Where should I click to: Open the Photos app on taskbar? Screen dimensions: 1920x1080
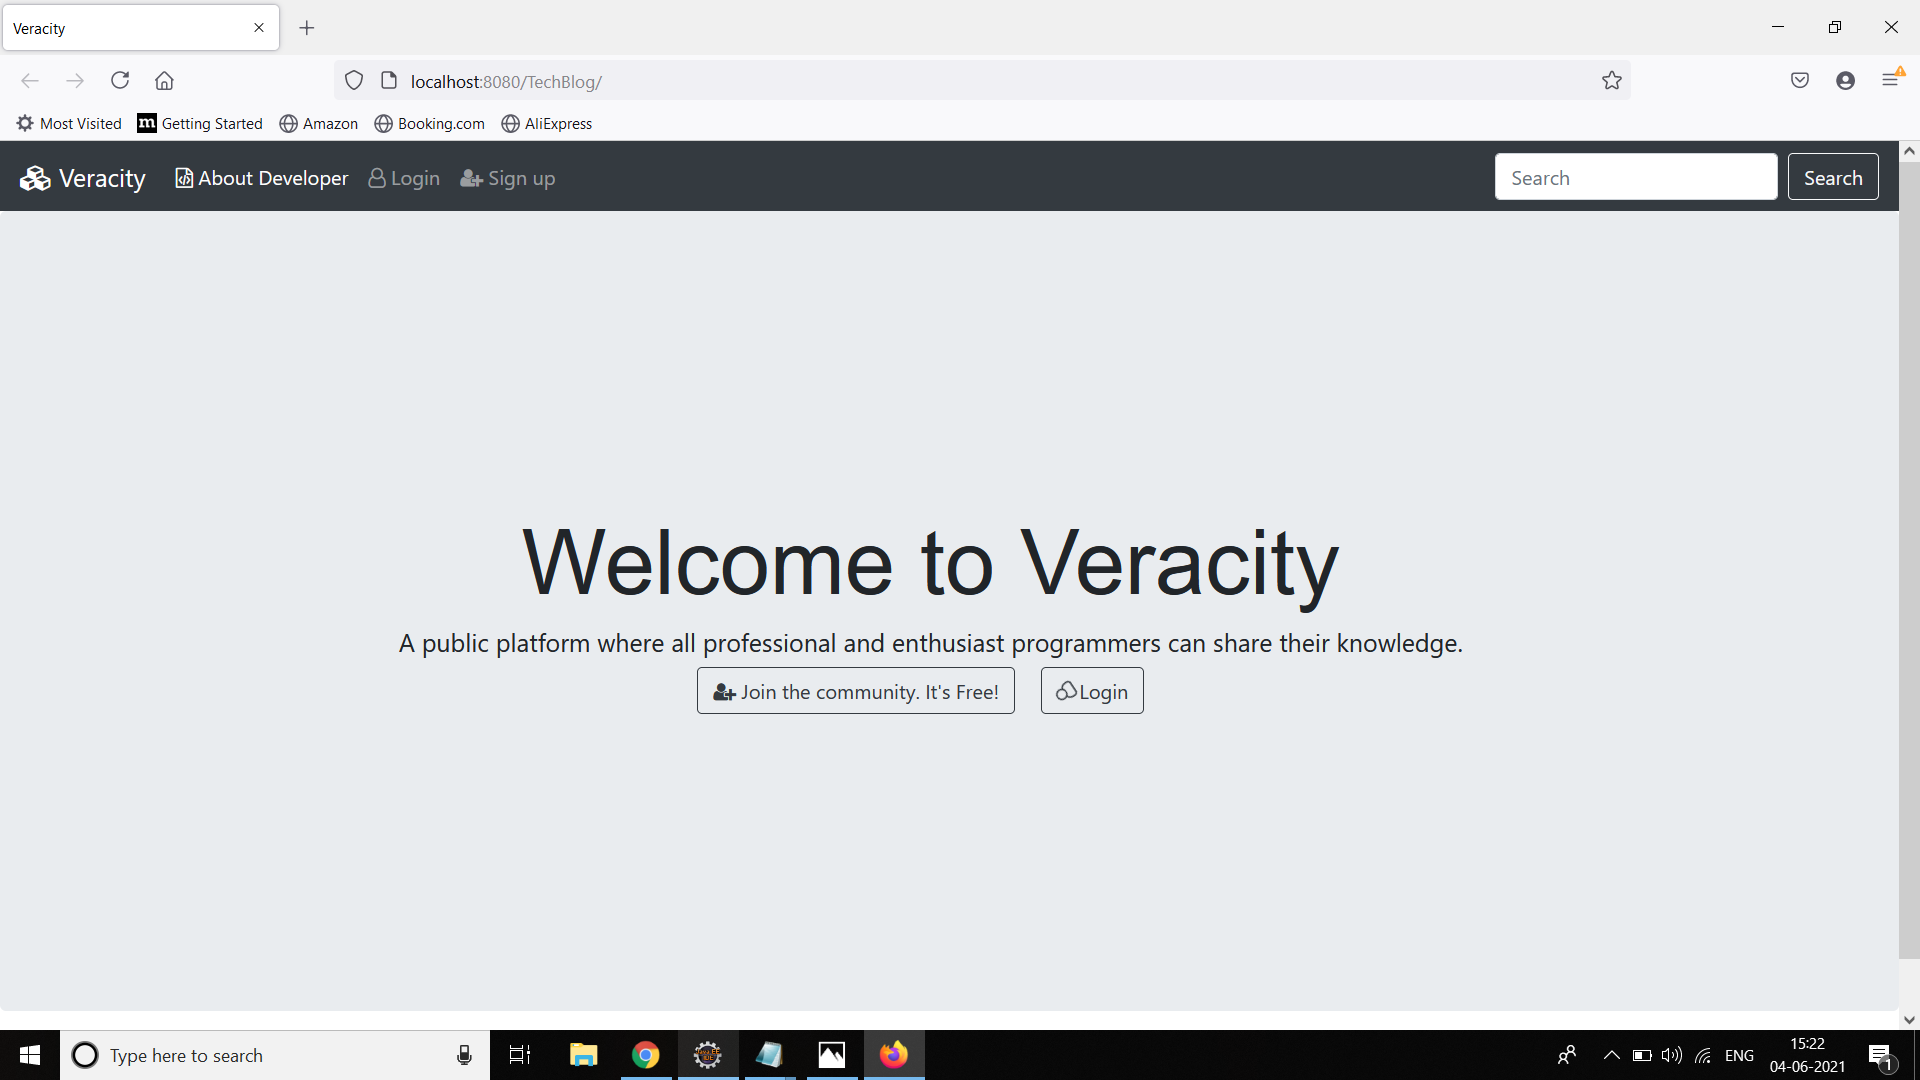[x=832, y=1055]
